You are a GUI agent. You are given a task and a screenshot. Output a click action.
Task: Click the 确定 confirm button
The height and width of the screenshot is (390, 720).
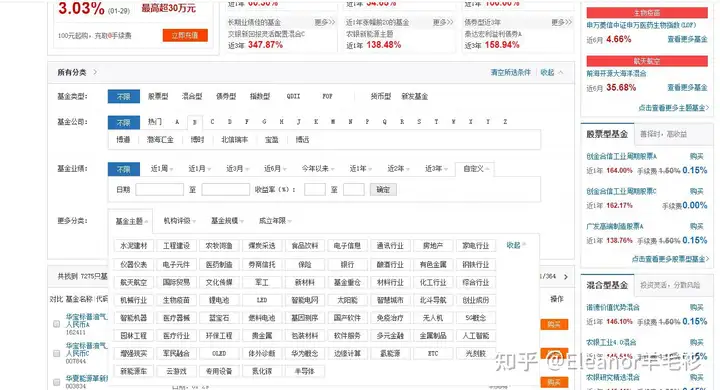[x=383, y=190]
